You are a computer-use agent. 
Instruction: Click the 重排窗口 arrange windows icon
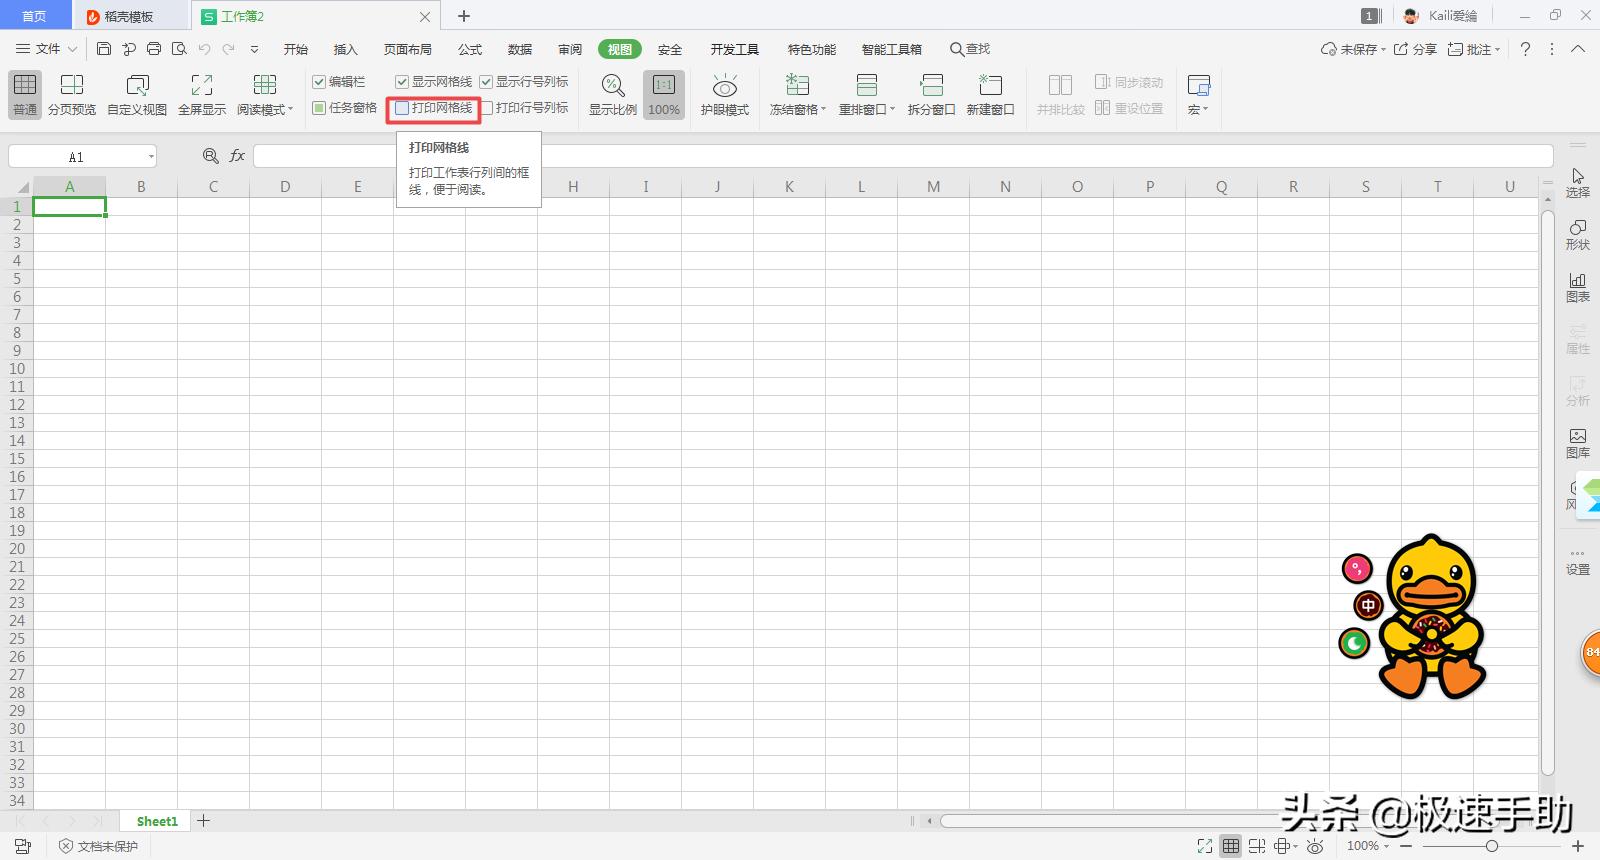click(867, 85)
